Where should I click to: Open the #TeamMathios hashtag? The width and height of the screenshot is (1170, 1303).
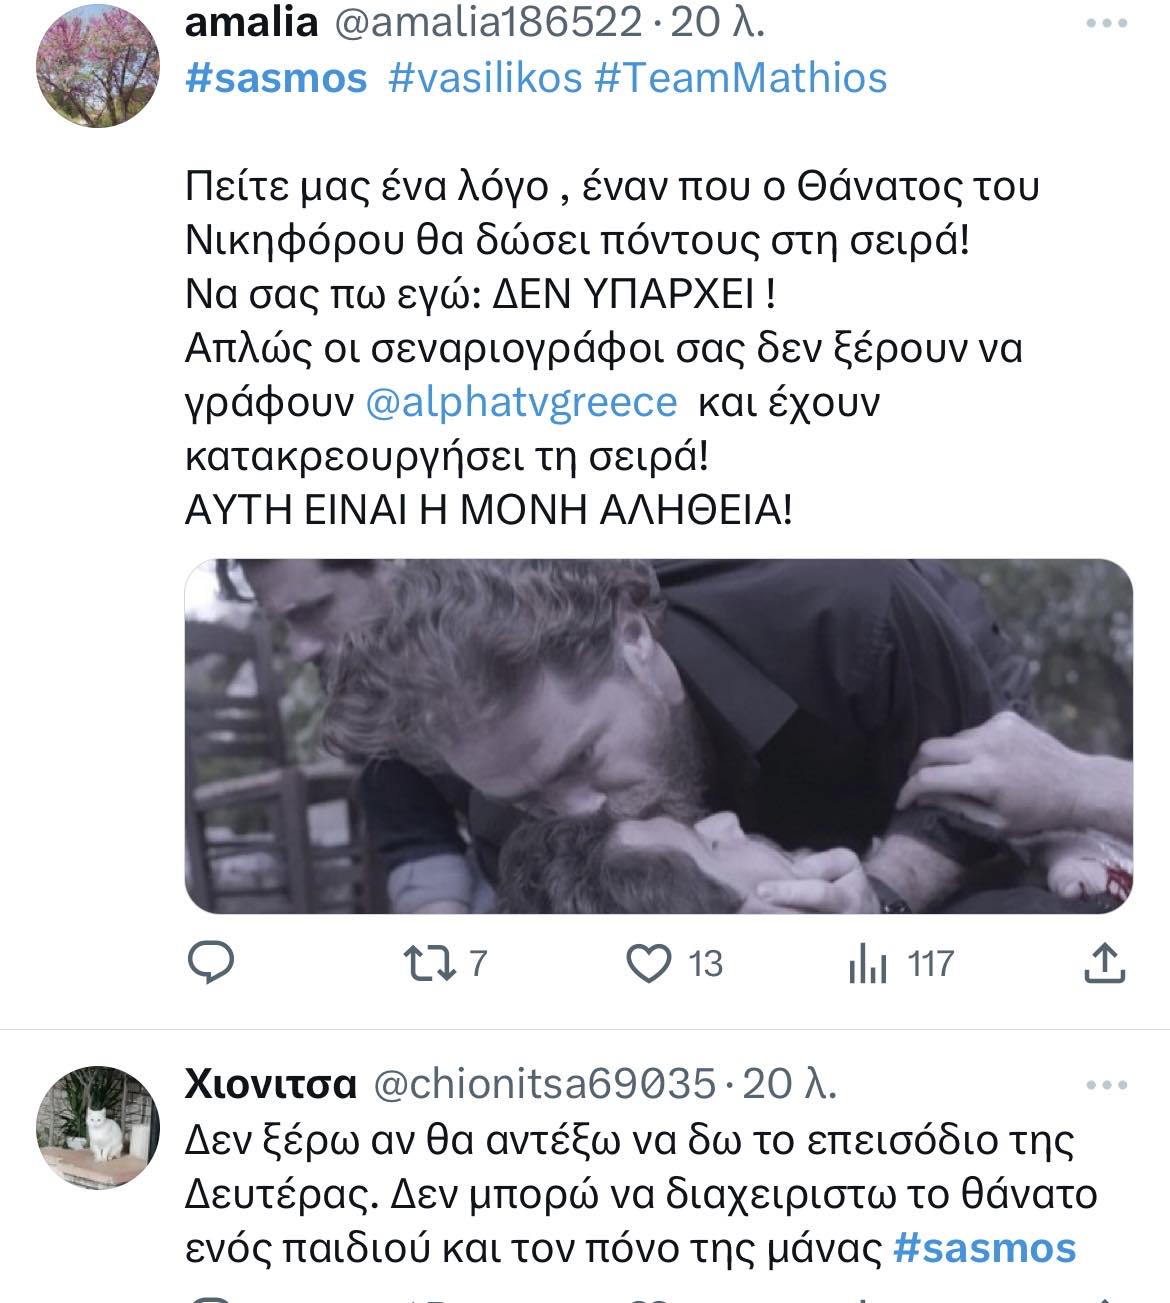[740, 78]
